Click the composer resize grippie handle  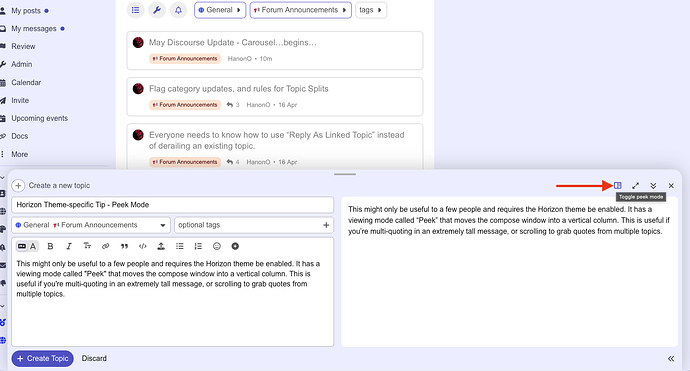click(345, 174)
